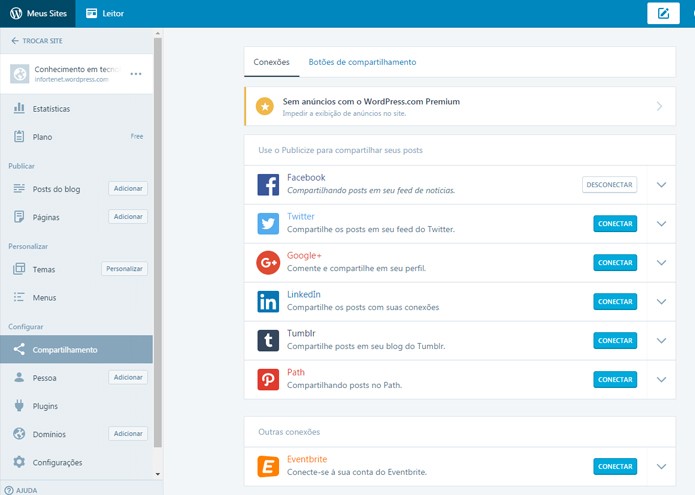Click the sidebar scrollbar down arrow
Image resolution: width=695 pixels, height=495 pixels.
coord(158,474)
